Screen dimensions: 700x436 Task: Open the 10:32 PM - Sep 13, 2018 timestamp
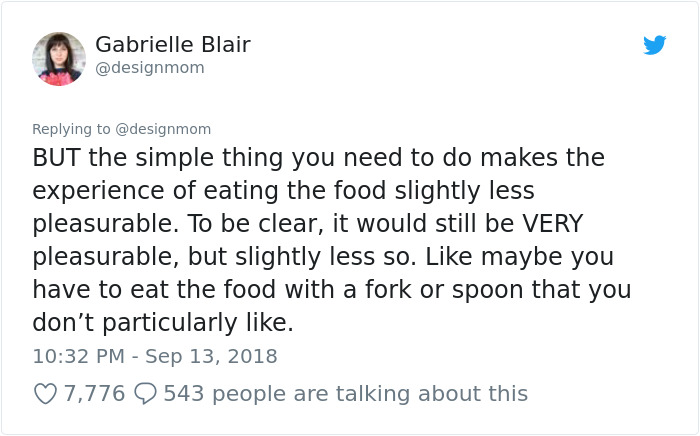click(155, 356)
